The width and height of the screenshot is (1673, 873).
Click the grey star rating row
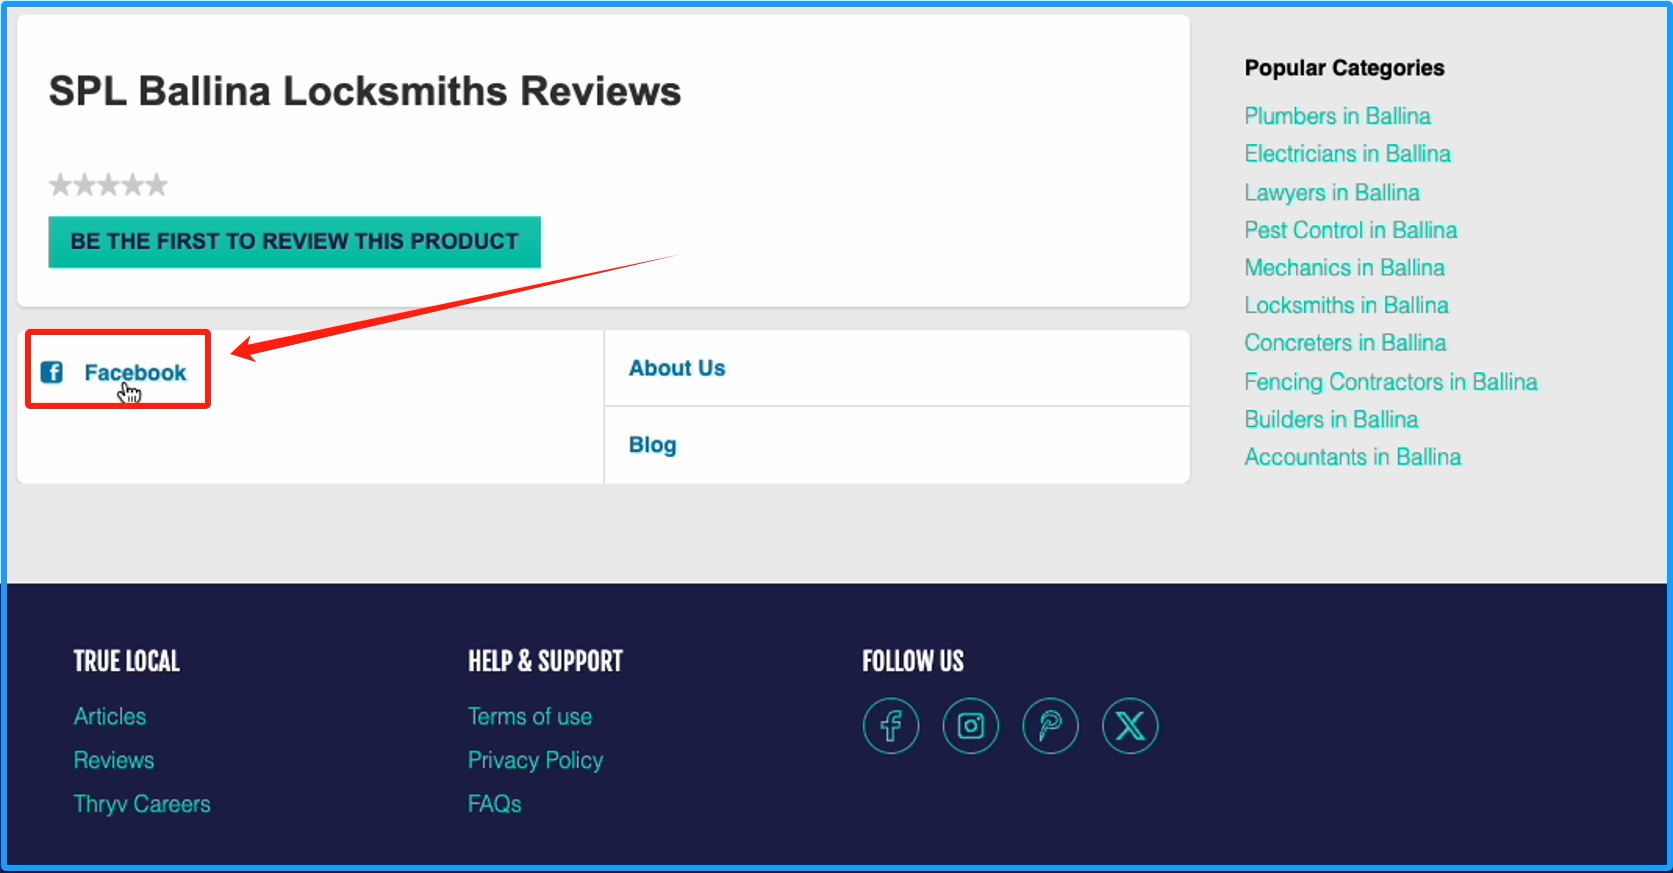point(109,185)
